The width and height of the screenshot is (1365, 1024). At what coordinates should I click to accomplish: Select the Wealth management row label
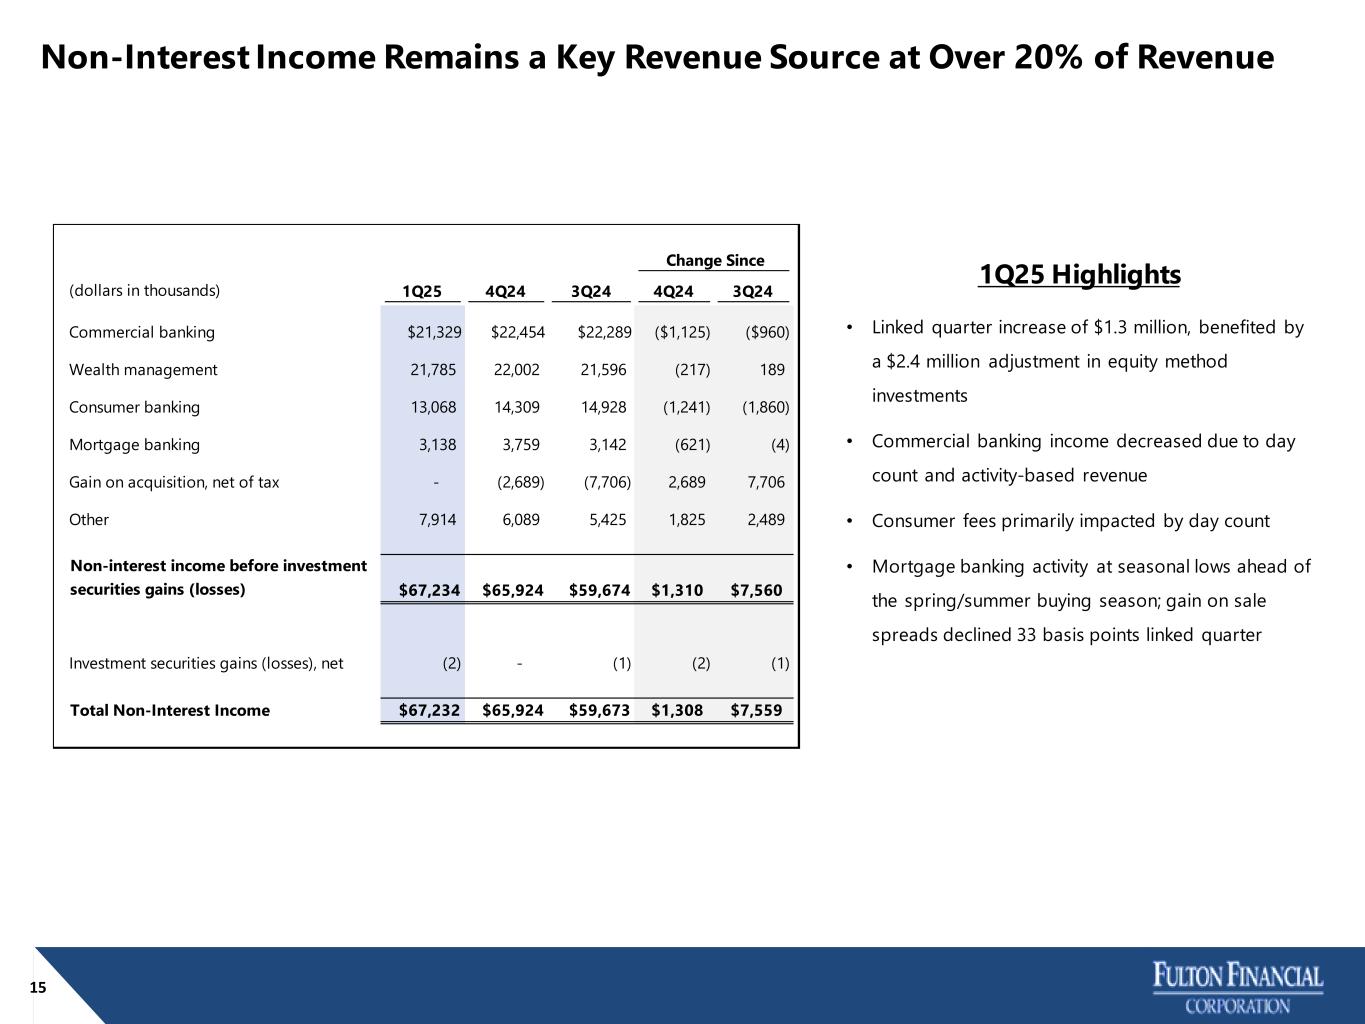(143, 370)
